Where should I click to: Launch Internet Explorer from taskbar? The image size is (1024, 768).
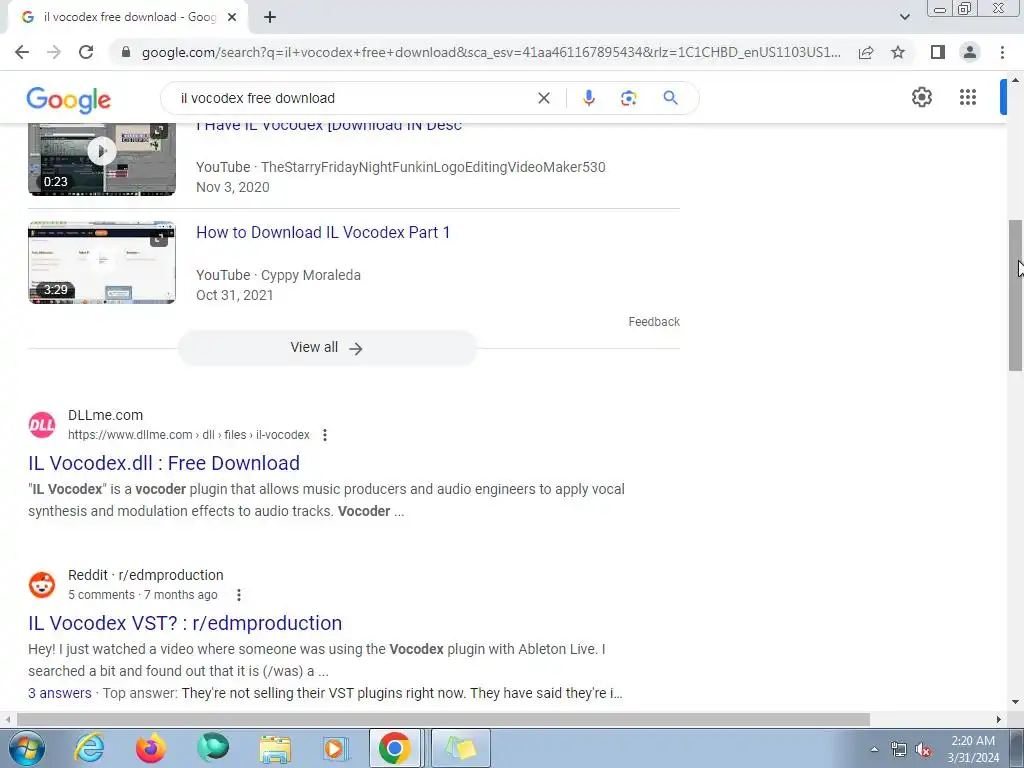pyautogui.click(x=89, y=748)
